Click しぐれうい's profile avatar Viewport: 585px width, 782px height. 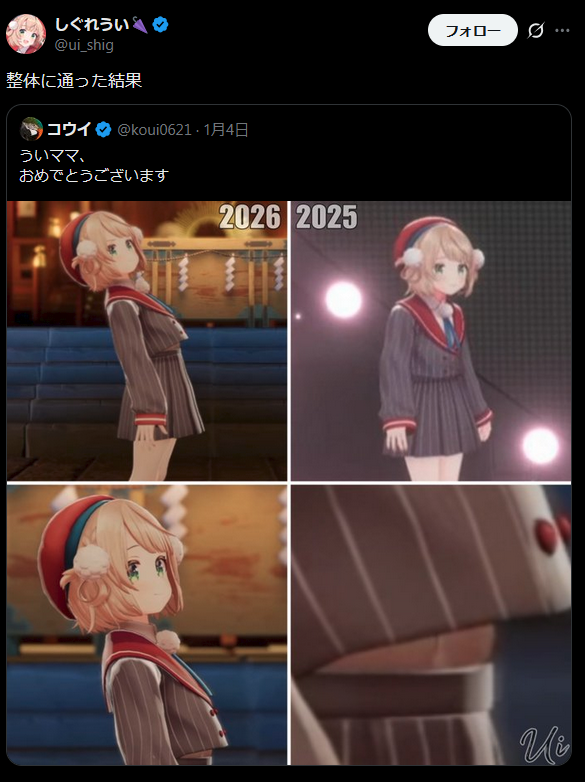26,33
